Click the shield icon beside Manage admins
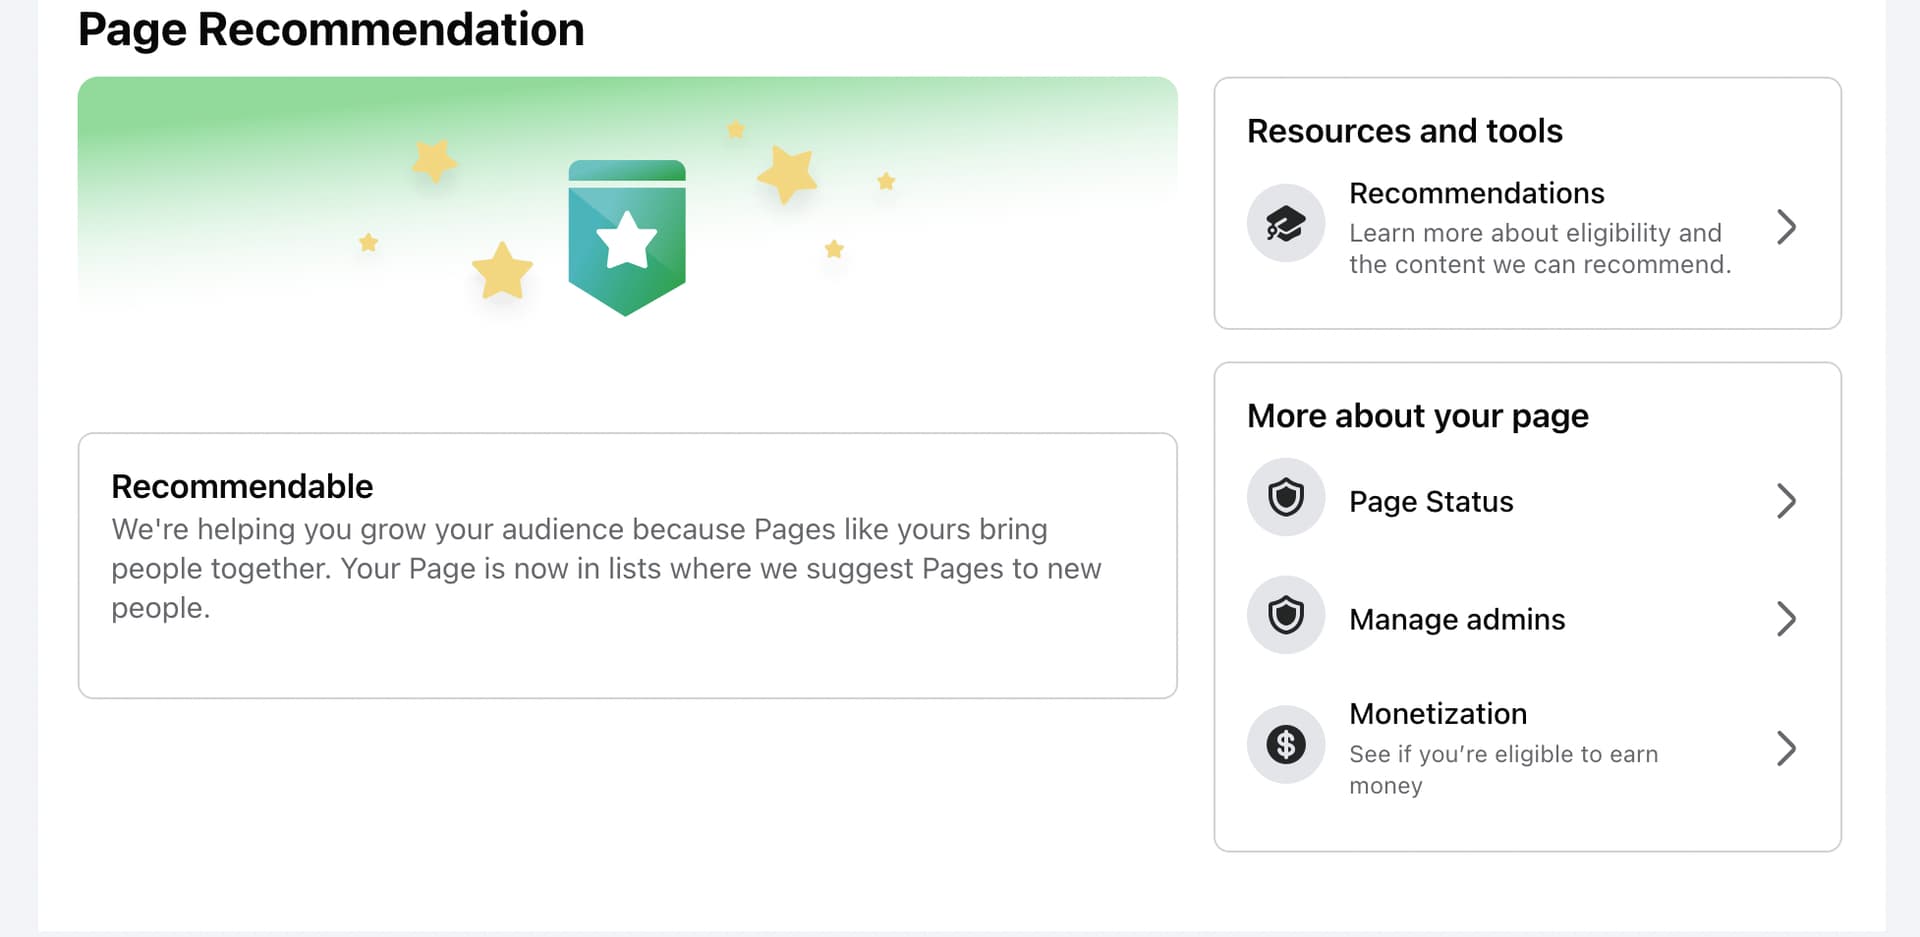 click(1285, 615)
